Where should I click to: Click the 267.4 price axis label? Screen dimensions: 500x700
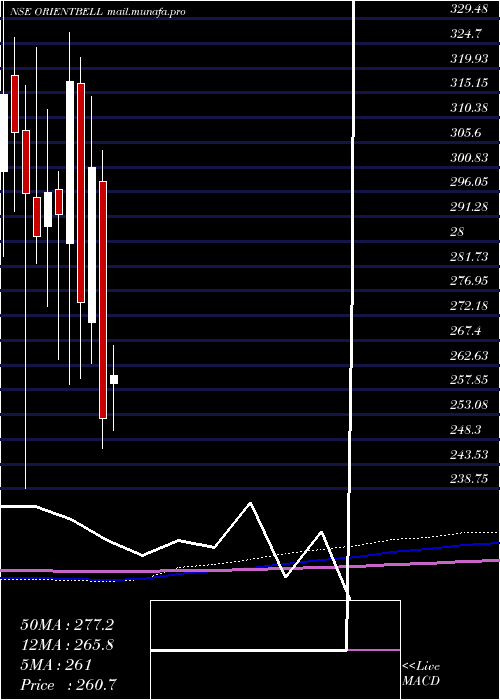click(465, 331)
